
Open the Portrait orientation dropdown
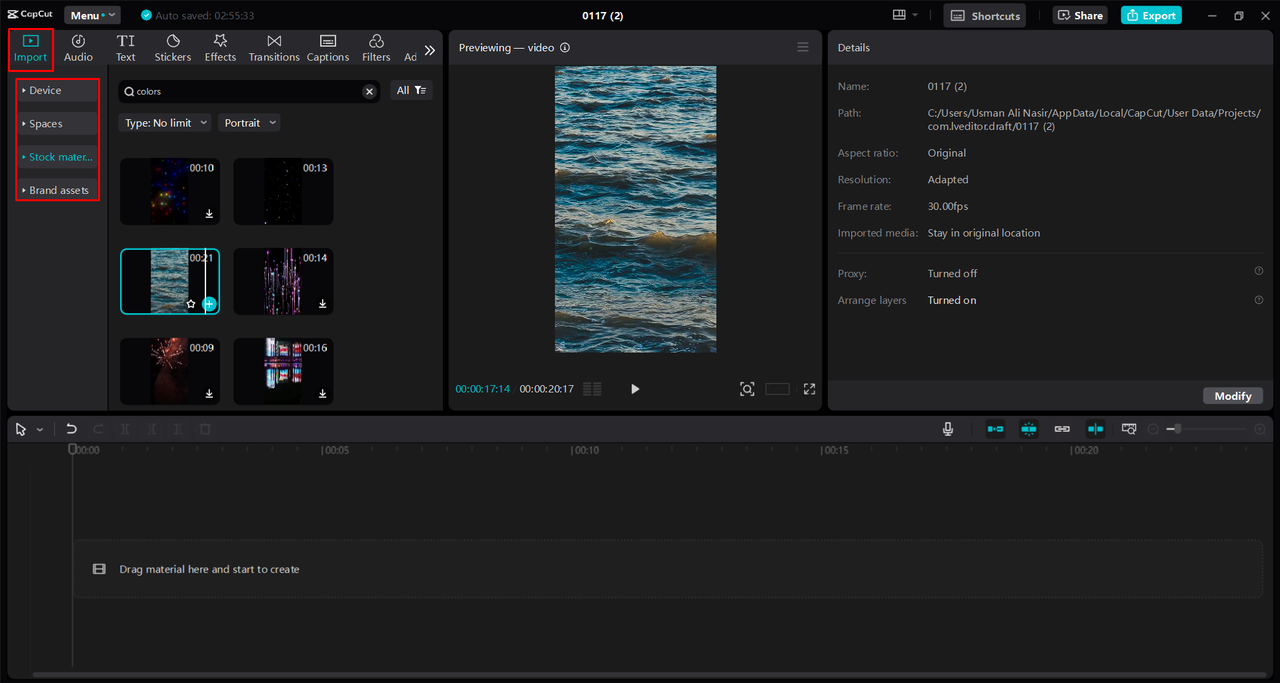coord(249,123)
